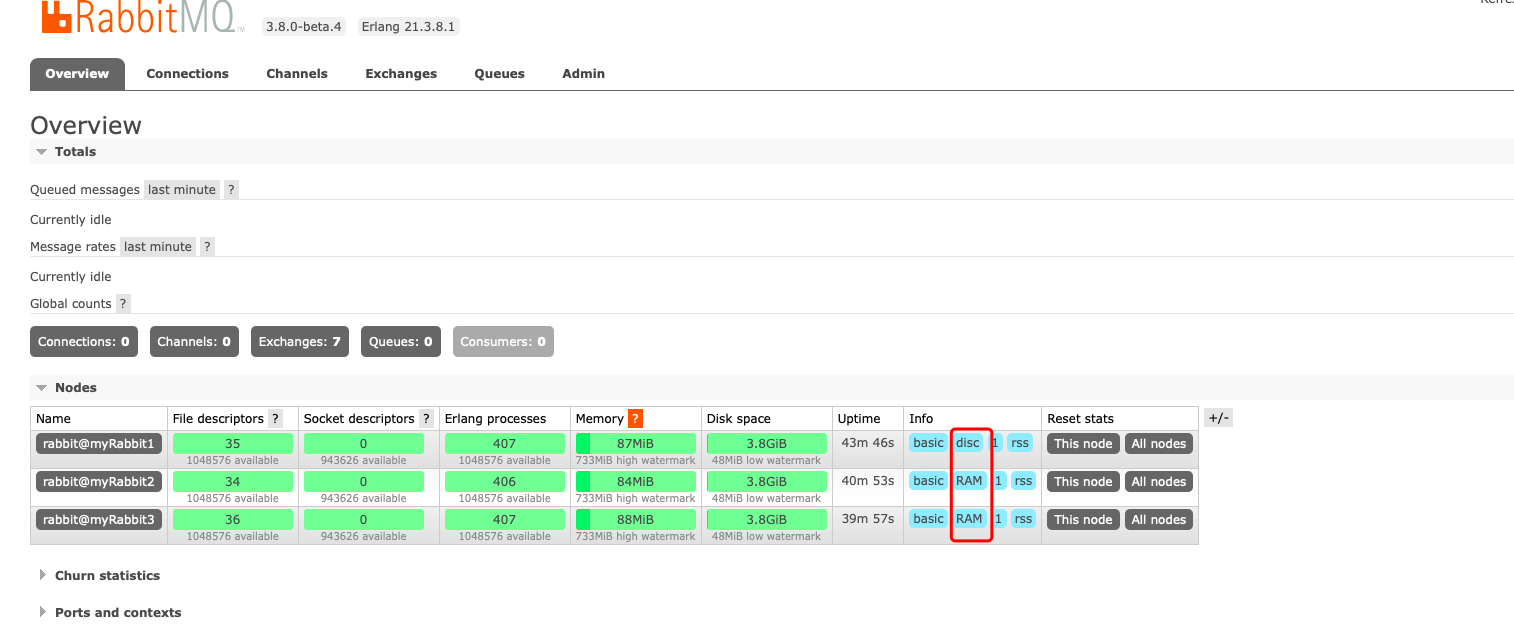
Task: Click uptime value 39m 57s
Action: [867, 518]
